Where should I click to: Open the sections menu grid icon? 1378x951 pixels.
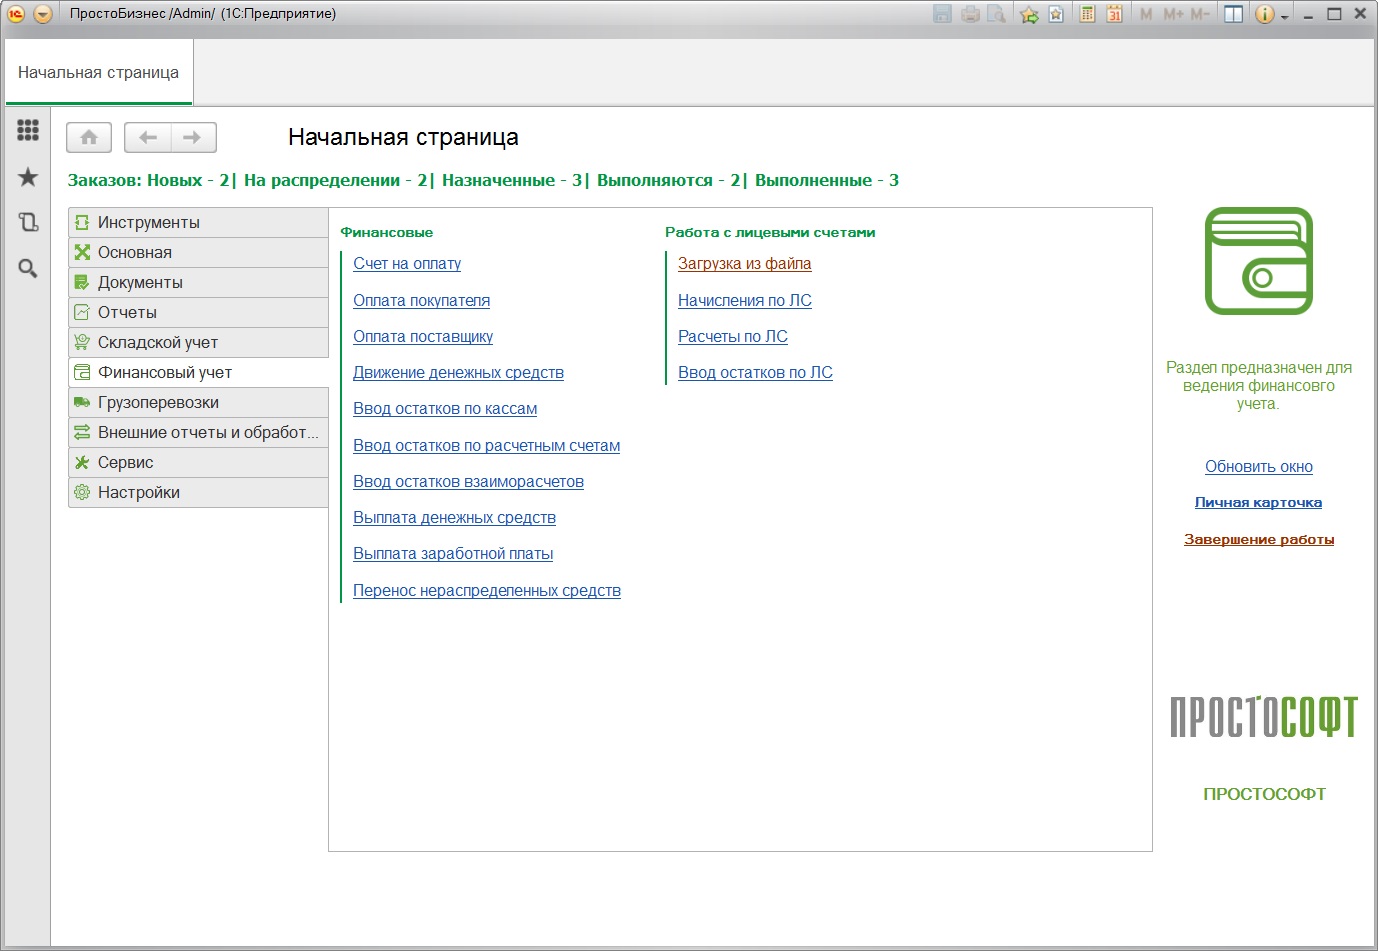(28, 130)
